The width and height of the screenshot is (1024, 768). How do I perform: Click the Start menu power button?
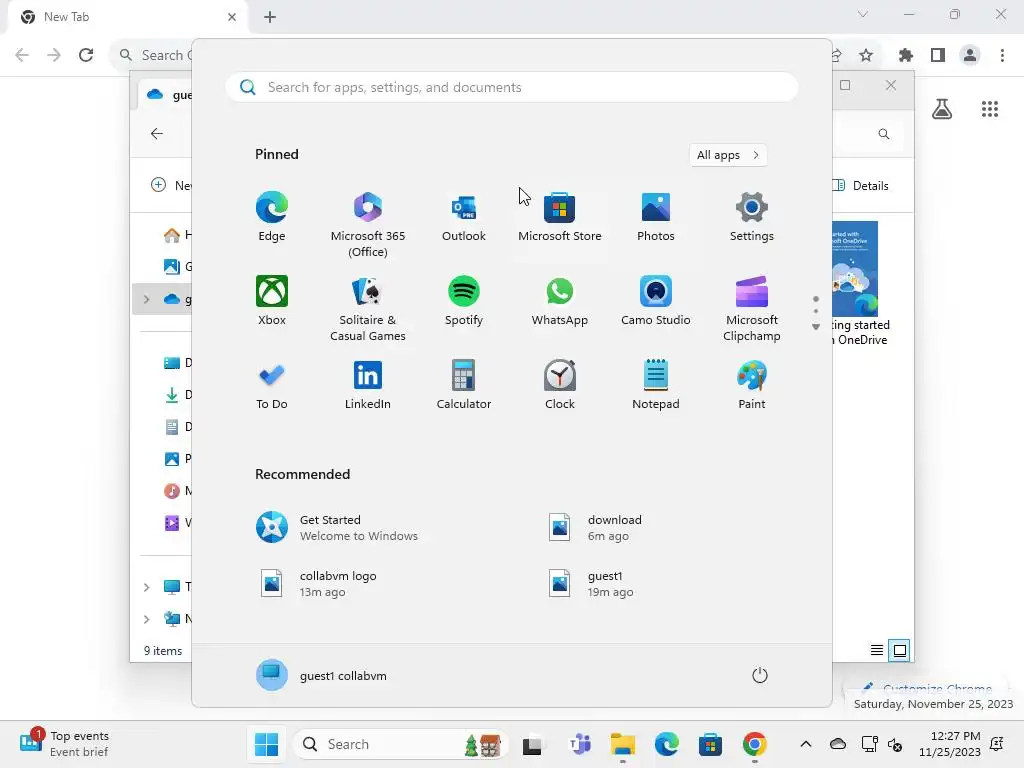coord(760,675)
